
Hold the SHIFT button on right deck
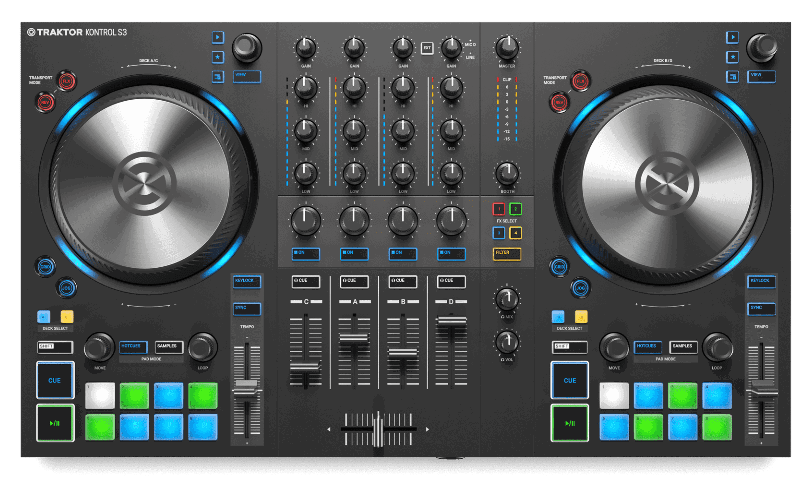pos(569,347)
